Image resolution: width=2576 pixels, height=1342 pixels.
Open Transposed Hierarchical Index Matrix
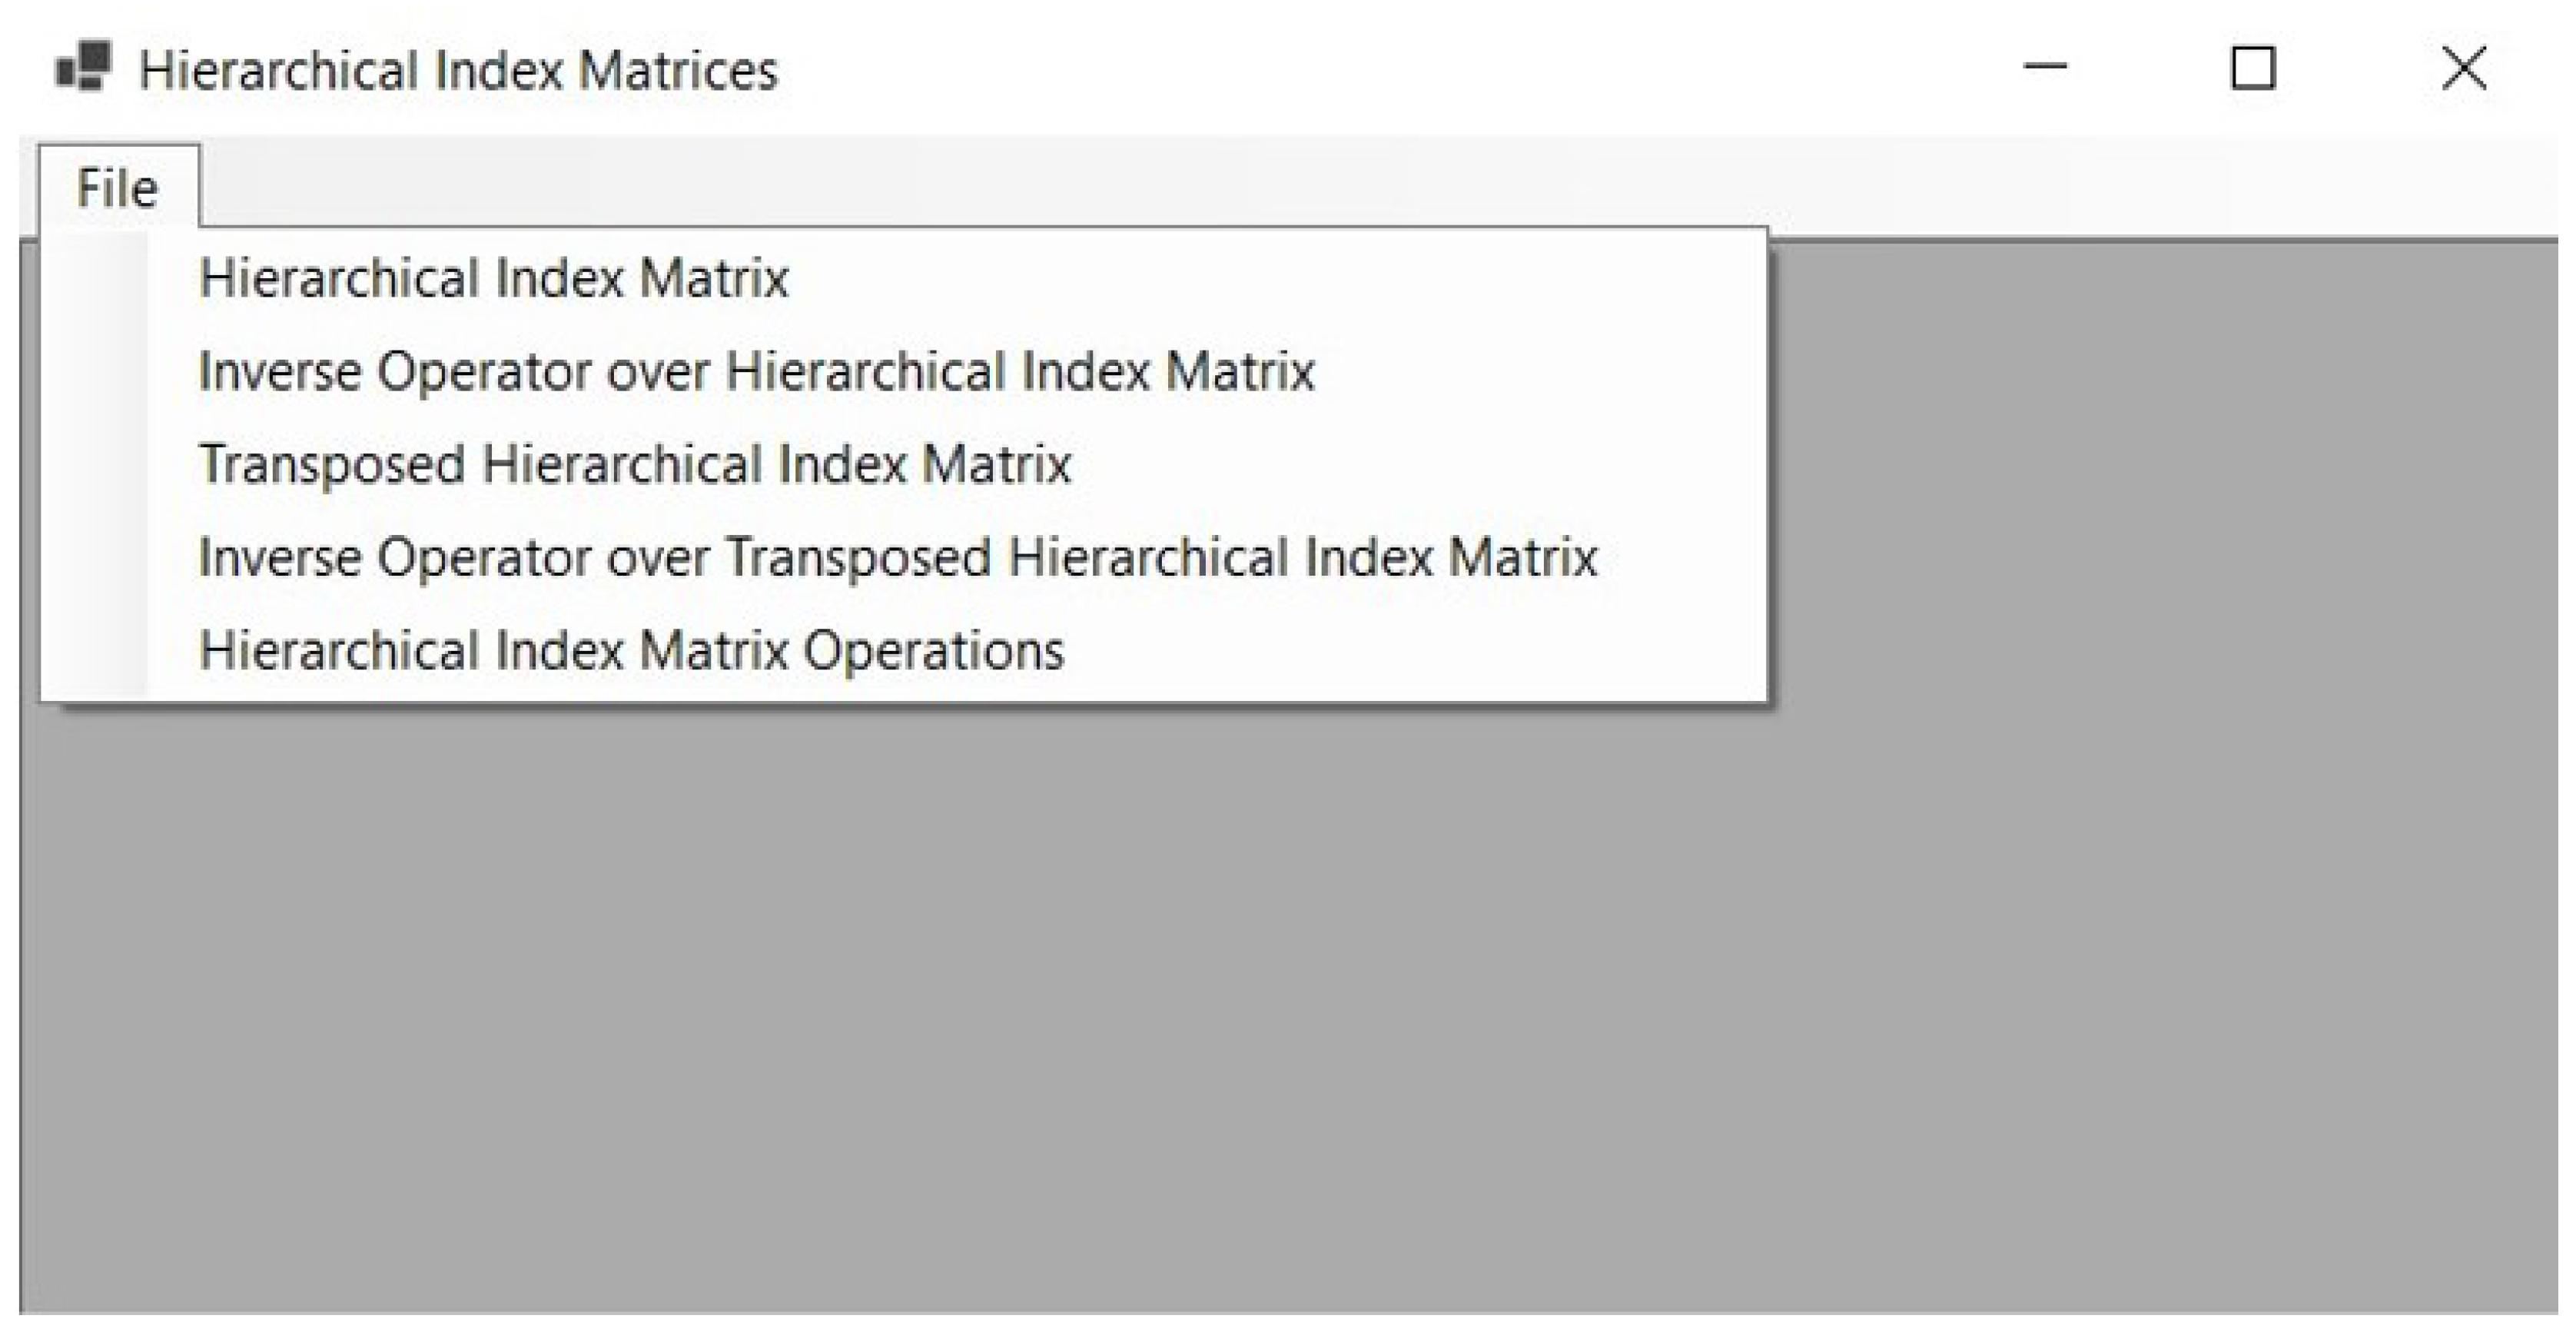coord(635,464)
